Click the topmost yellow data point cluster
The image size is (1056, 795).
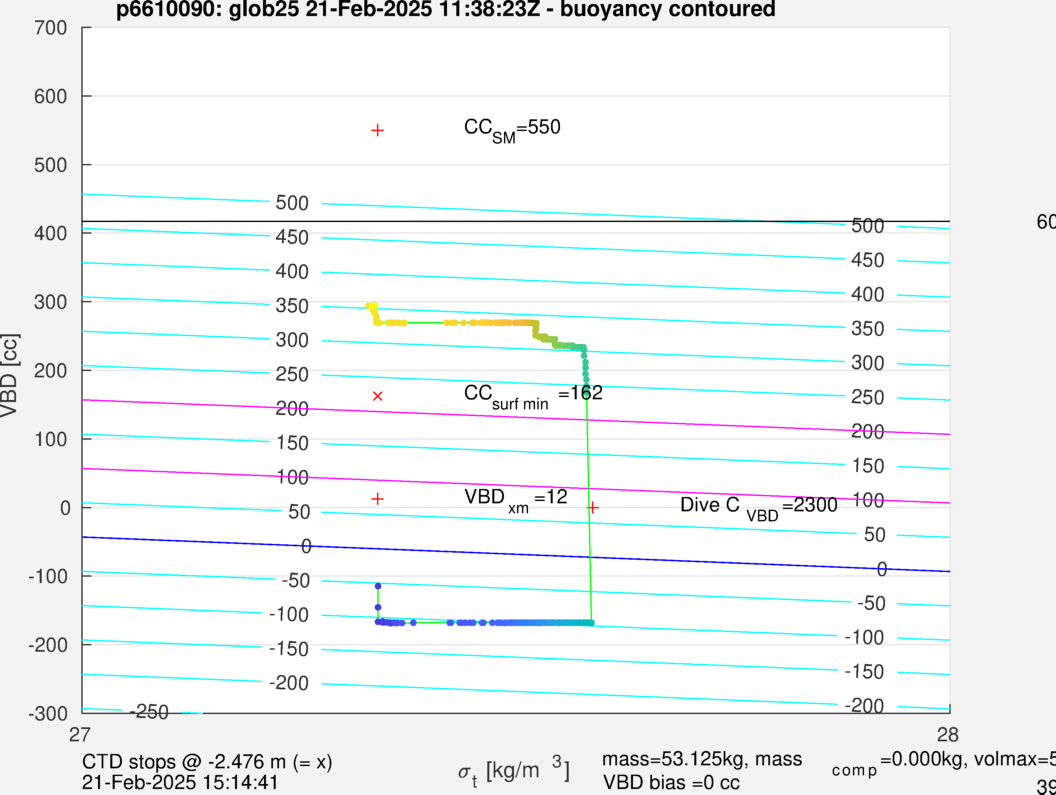pos(372,307)
